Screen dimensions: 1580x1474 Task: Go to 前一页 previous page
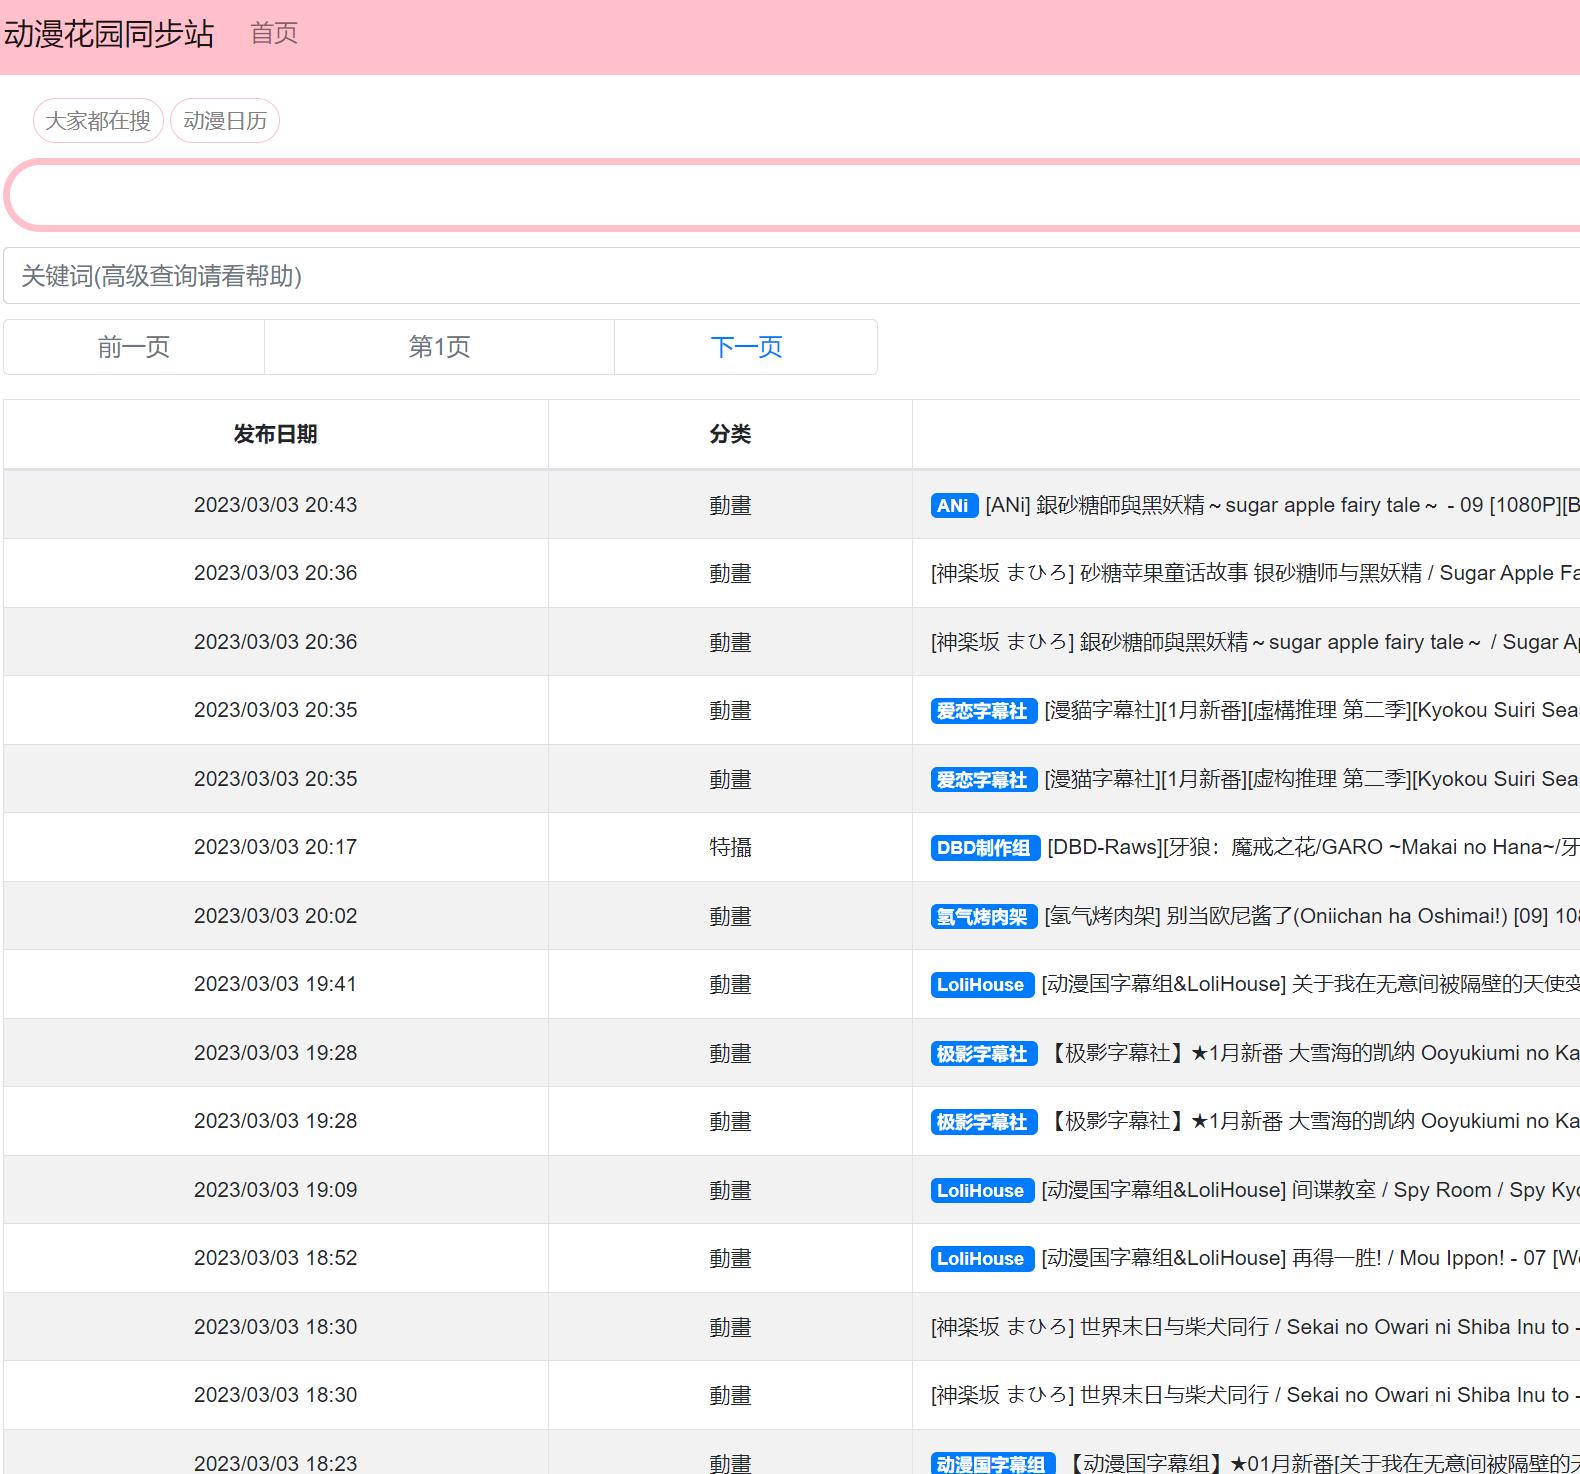(134, 347)
